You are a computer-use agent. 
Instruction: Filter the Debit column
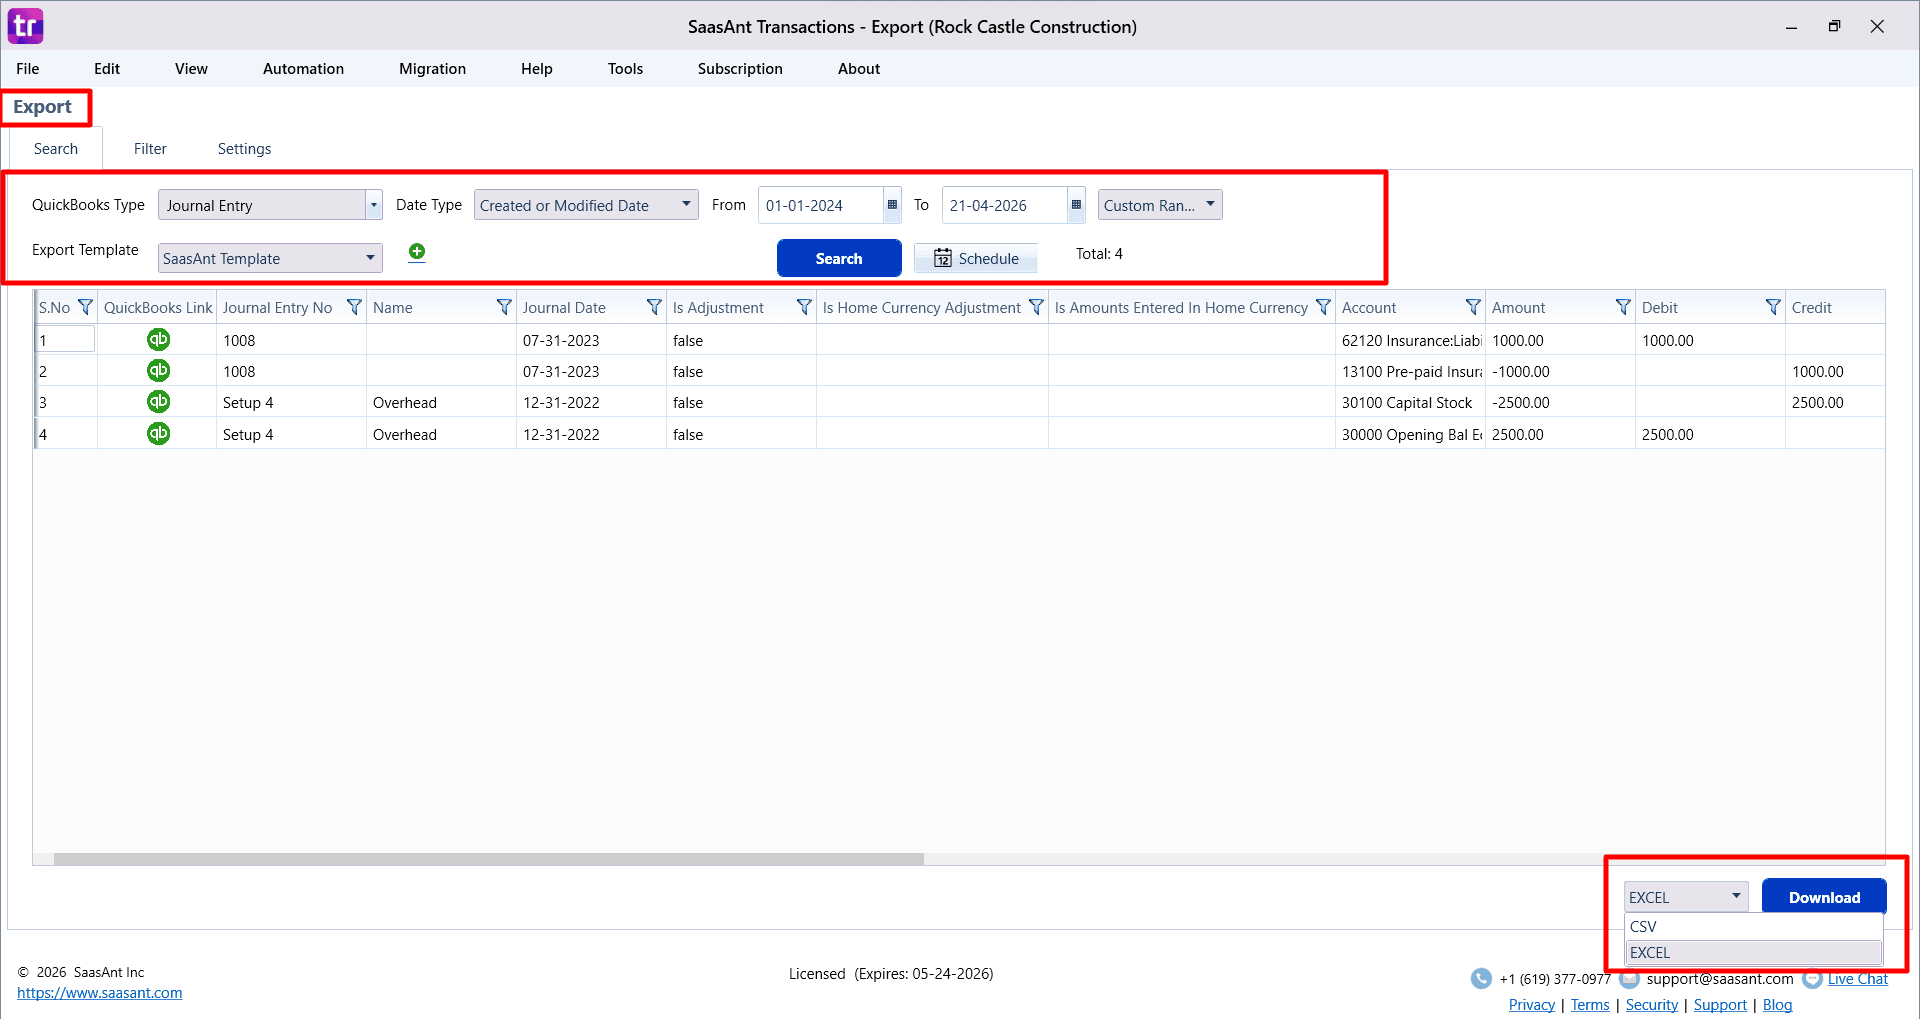(1773, 307)
